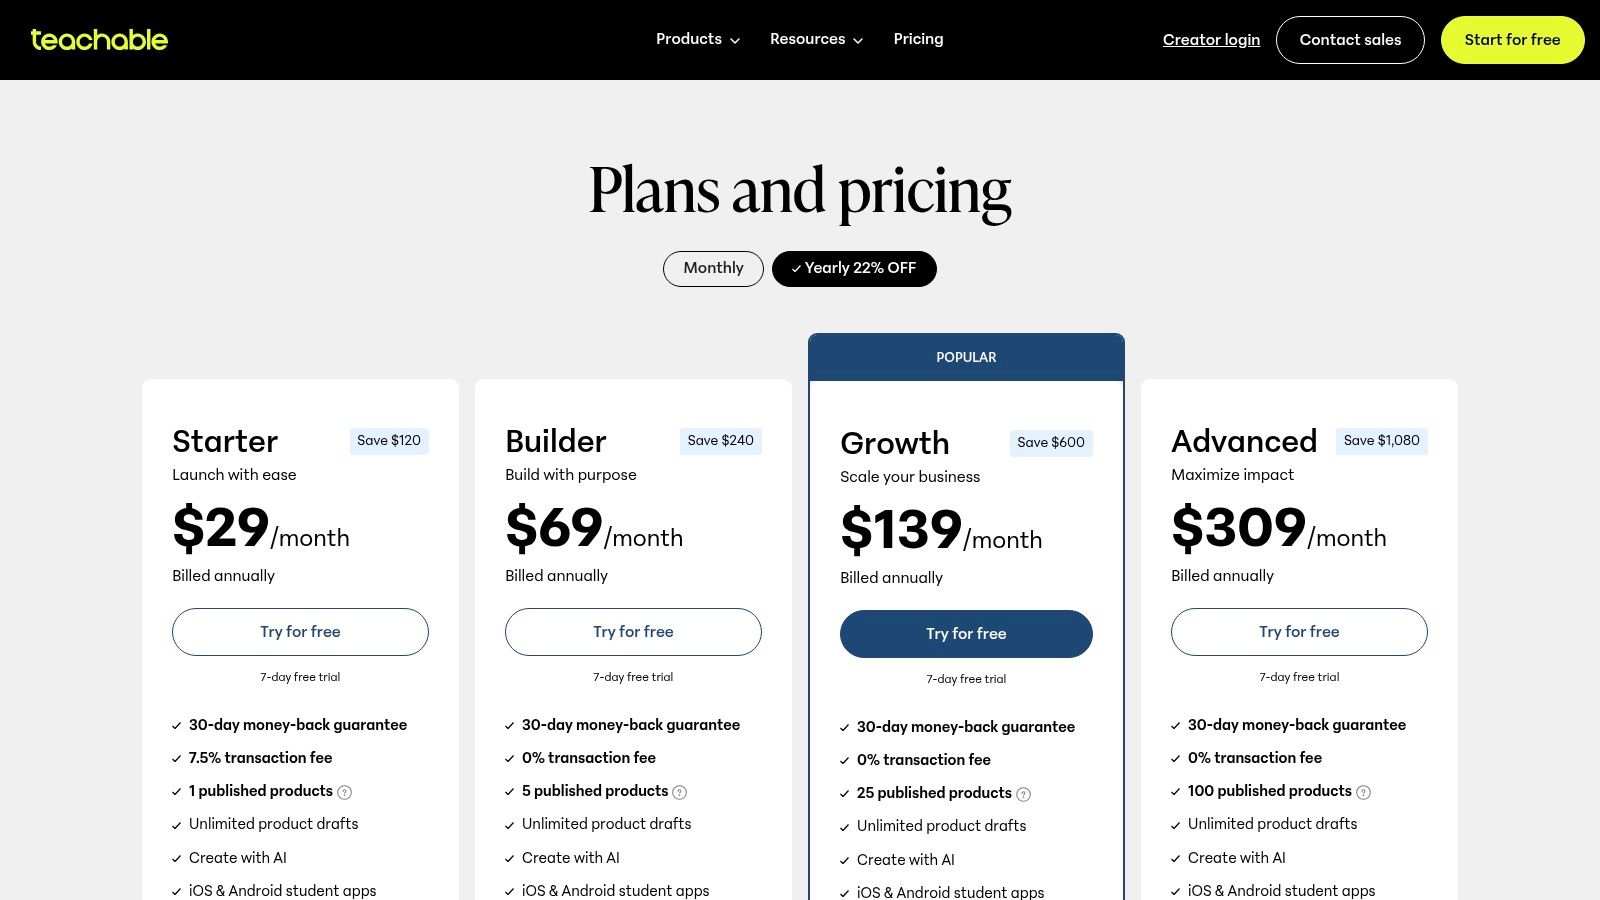Try the Advanced plan for free
This screenshot has width=1600, height=900.
coord(1299,632)
